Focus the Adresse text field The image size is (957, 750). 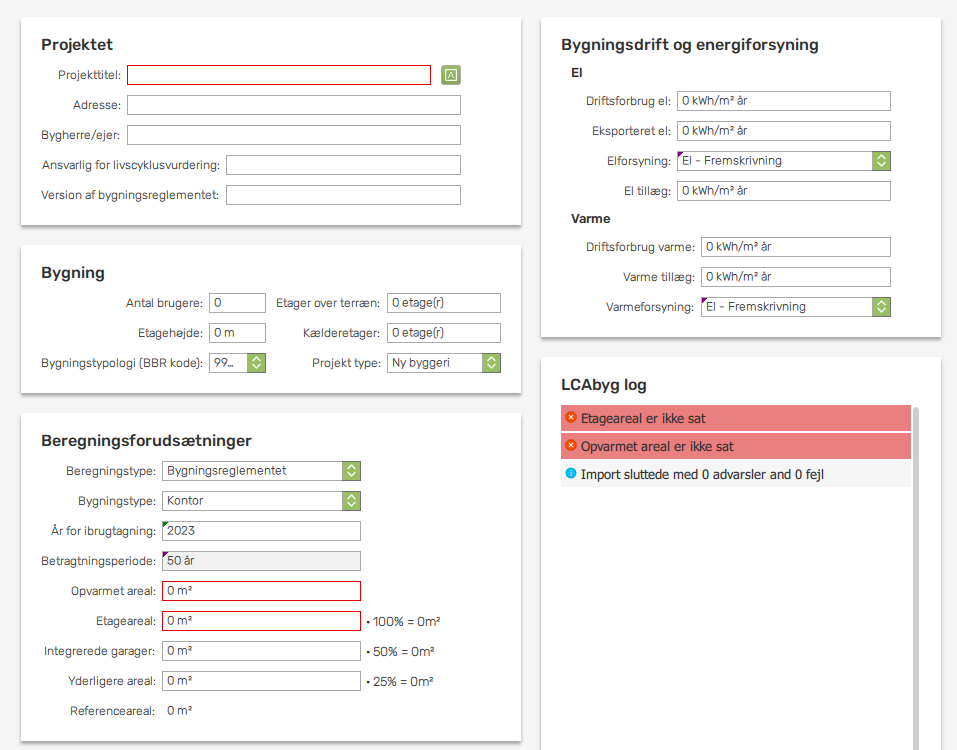[x=294, y=105]
